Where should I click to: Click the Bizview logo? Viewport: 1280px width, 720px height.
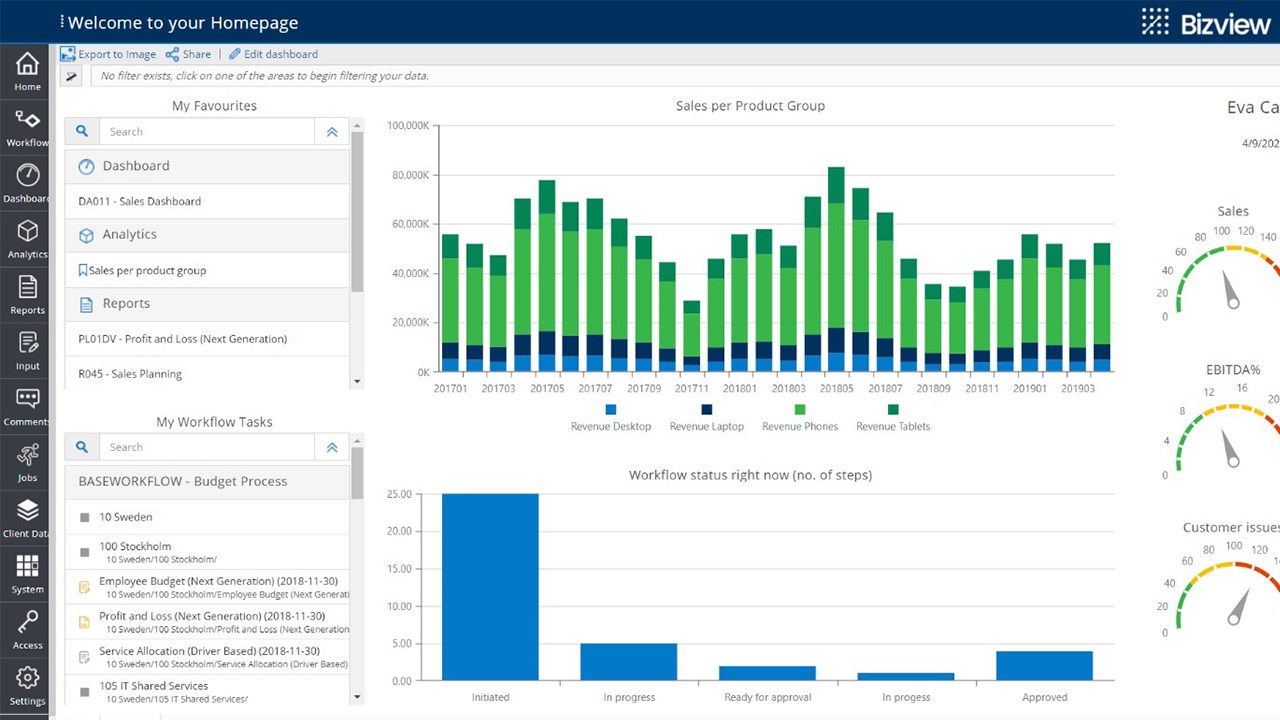coord(1206,22)
